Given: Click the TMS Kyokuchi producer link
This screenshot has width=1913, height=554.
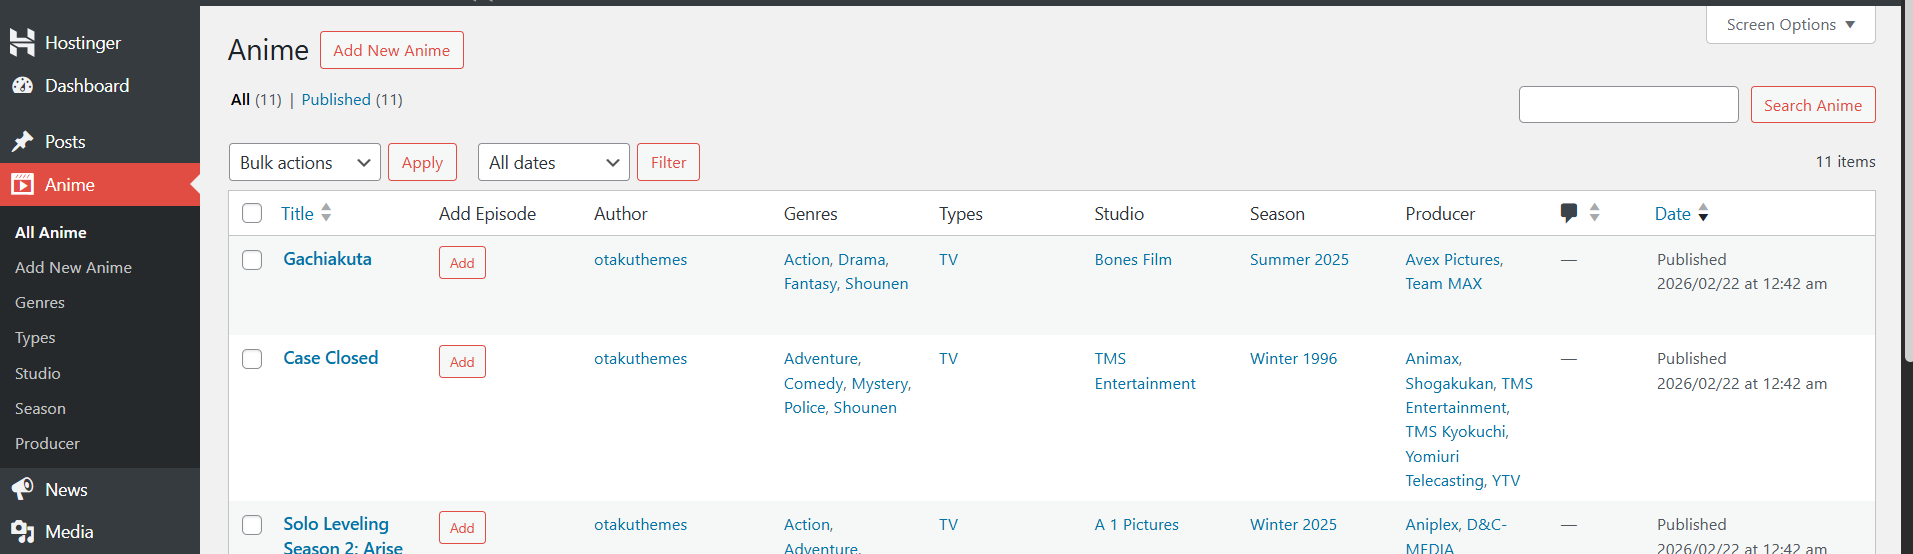Looking at the screenshot, I should coord(1455,432).
